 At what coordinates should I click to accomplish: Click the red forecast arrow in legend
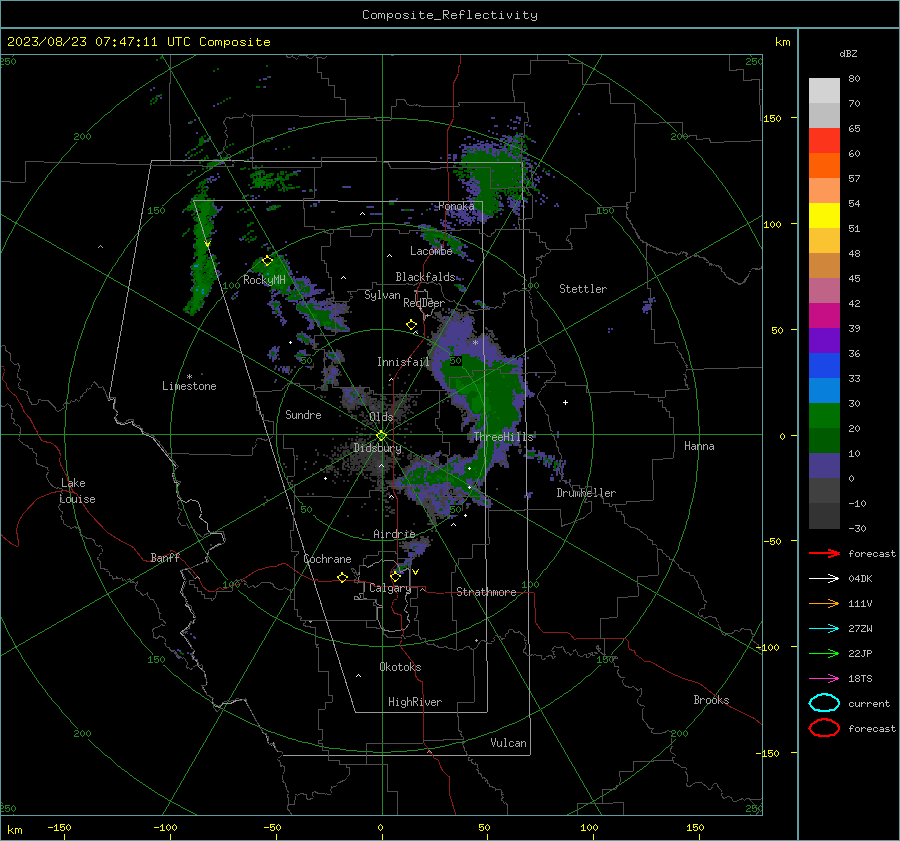(x=824, y=553)
